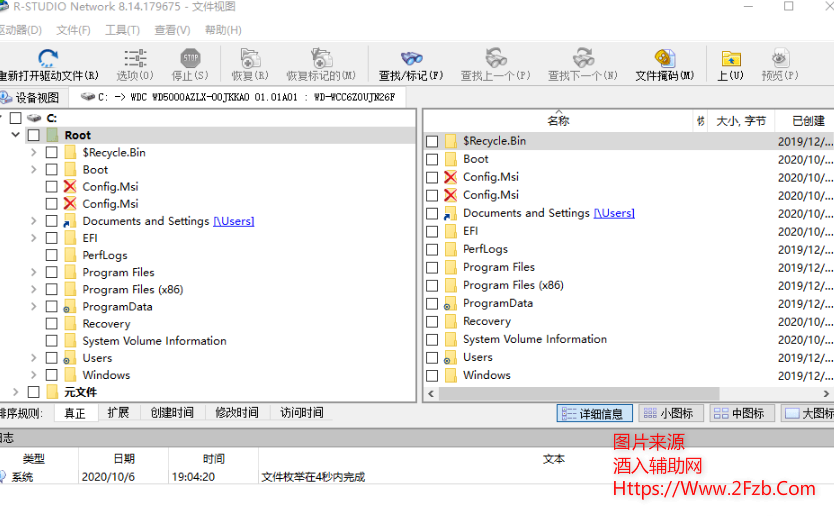
Task: Check the Root checkbox in tree
Action: pyautogui.click(x=34, y=135)
